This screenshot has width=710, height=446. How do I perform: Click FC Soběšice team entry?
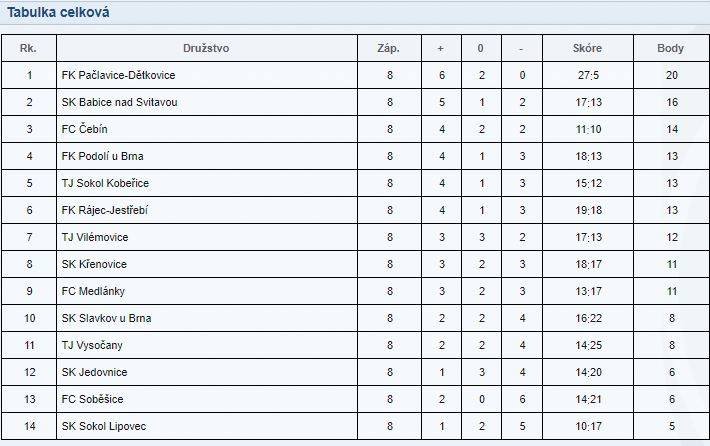pos(92,399)
